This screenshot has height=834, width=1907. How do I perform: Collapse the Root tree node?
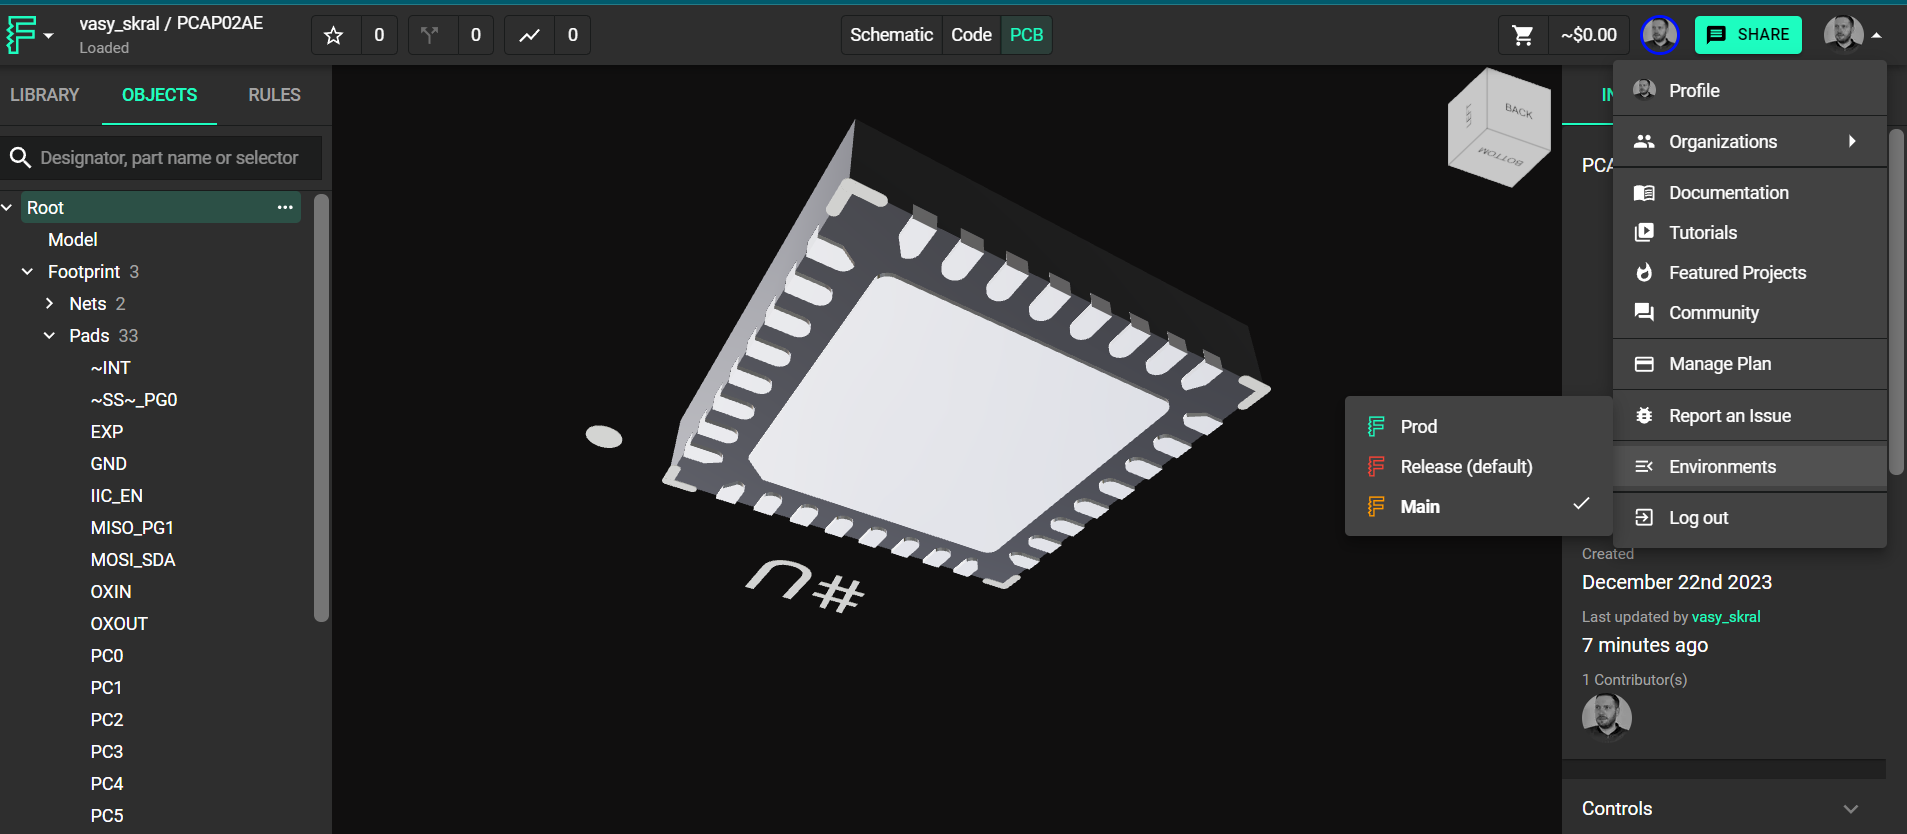click(7, 207)
